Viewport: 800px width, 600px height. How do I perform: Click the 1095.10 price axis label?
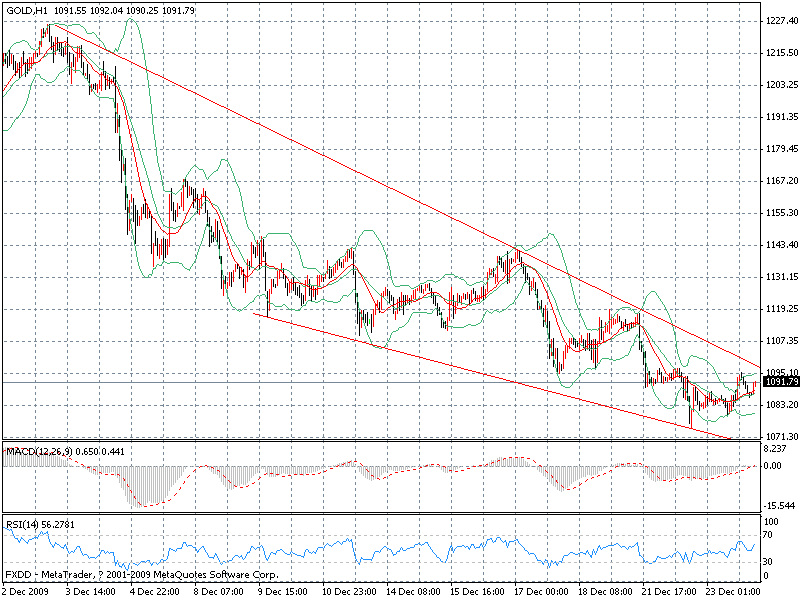click(782, 372)
